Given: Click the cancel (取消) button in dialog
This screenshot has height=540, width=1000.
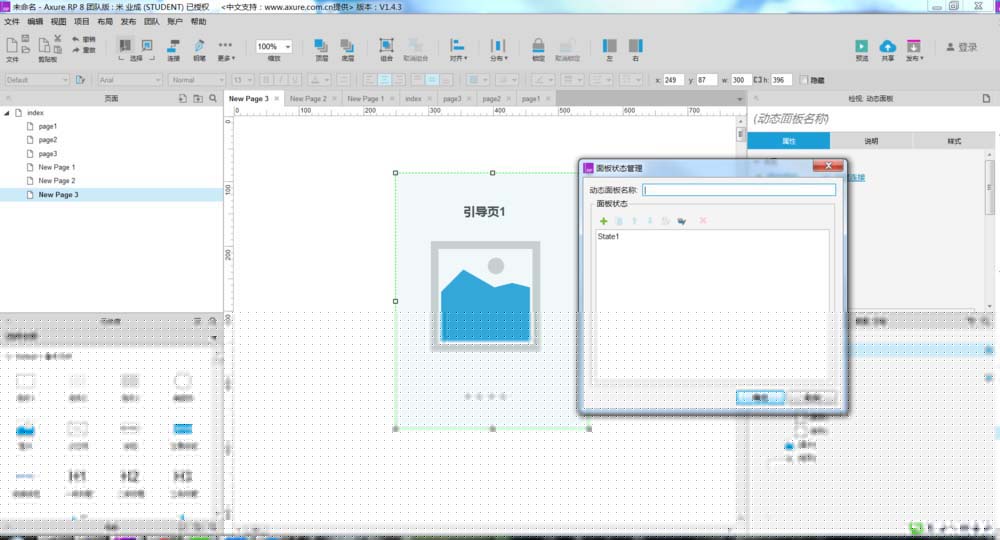Looking at the screenshot, I should coord(812,397).
